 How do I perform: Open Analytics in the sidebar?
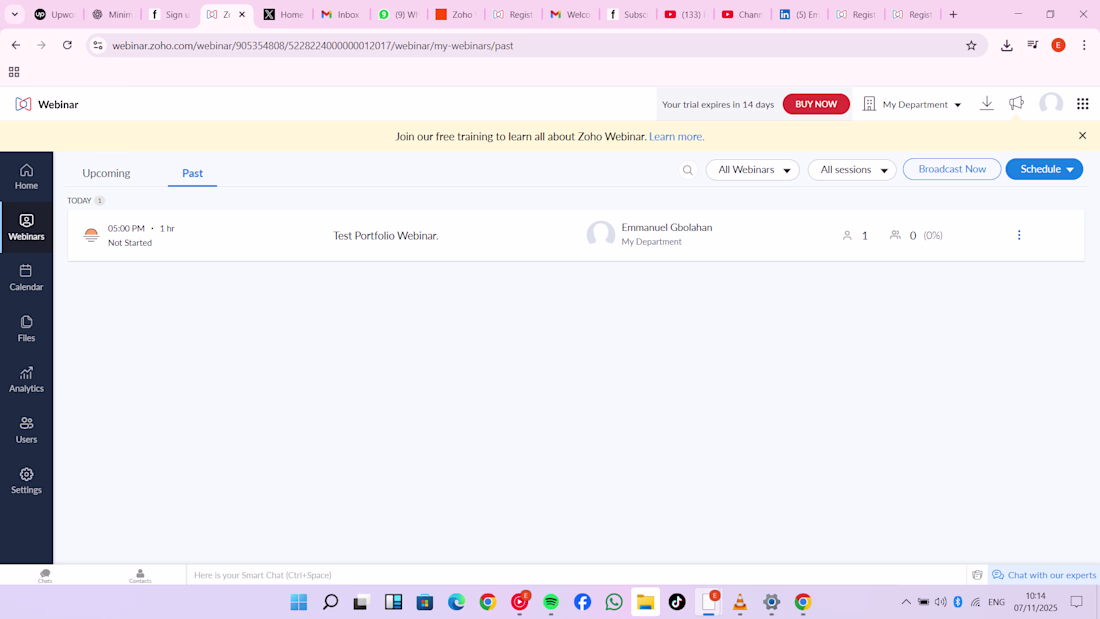click(26, 379)
